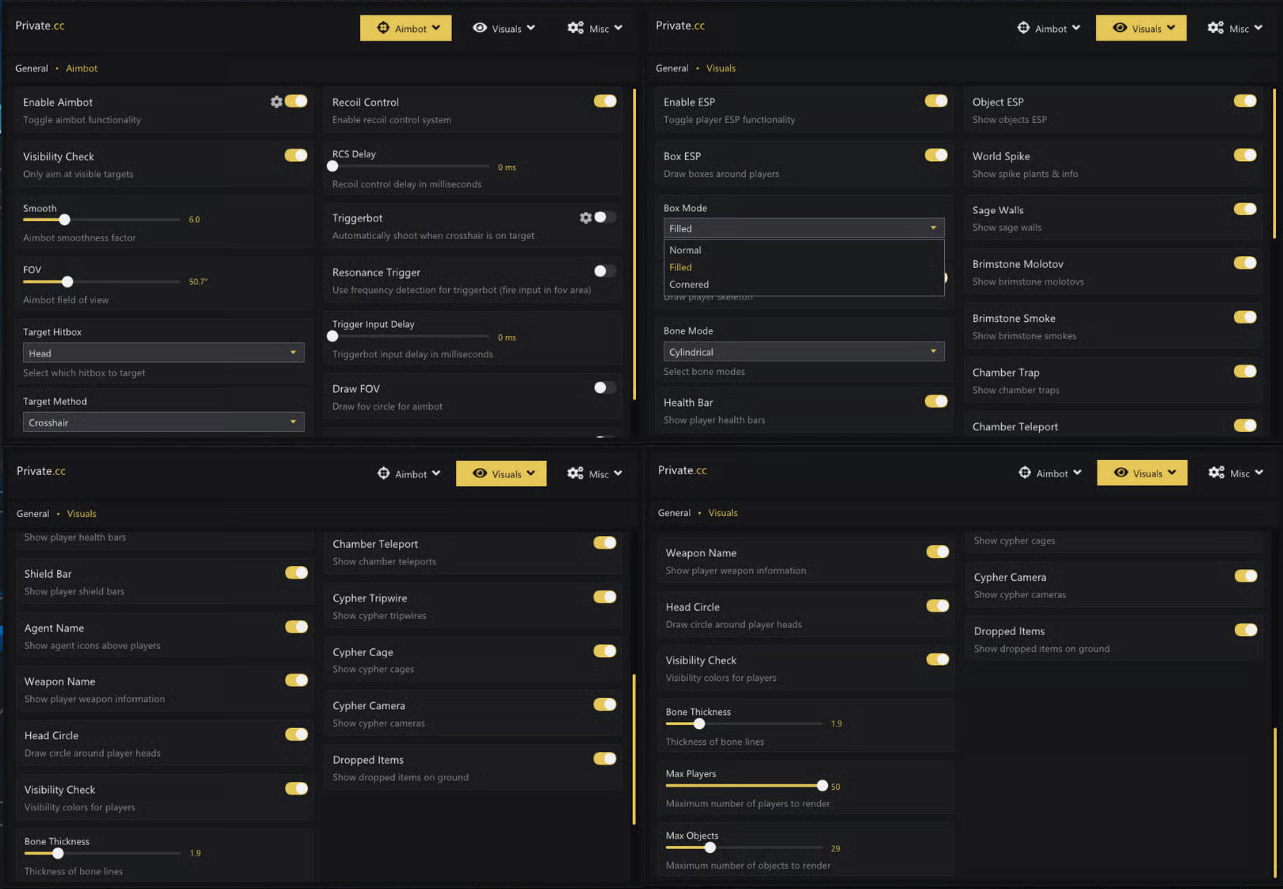Click the Visuals eye icon in the Aimbot settings window

tap(480, 28)
